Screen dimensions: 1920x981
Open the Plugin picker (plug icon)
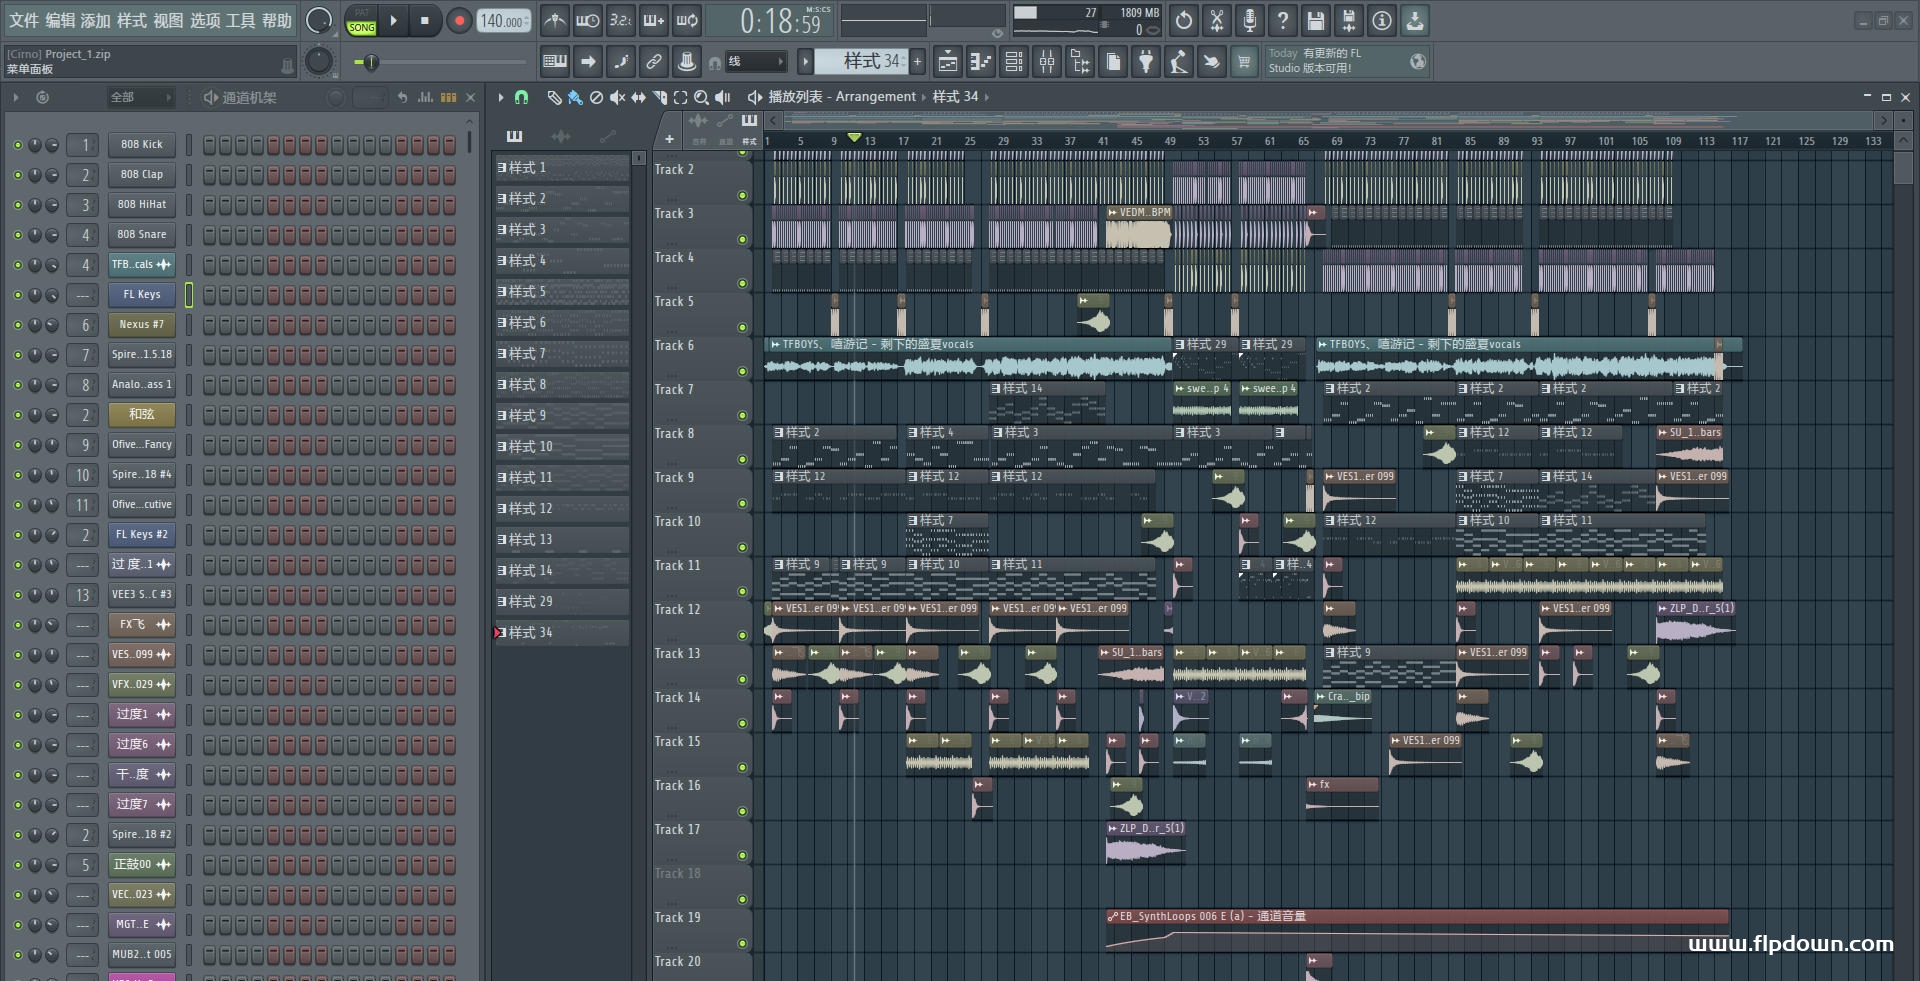click(1146, 62)
